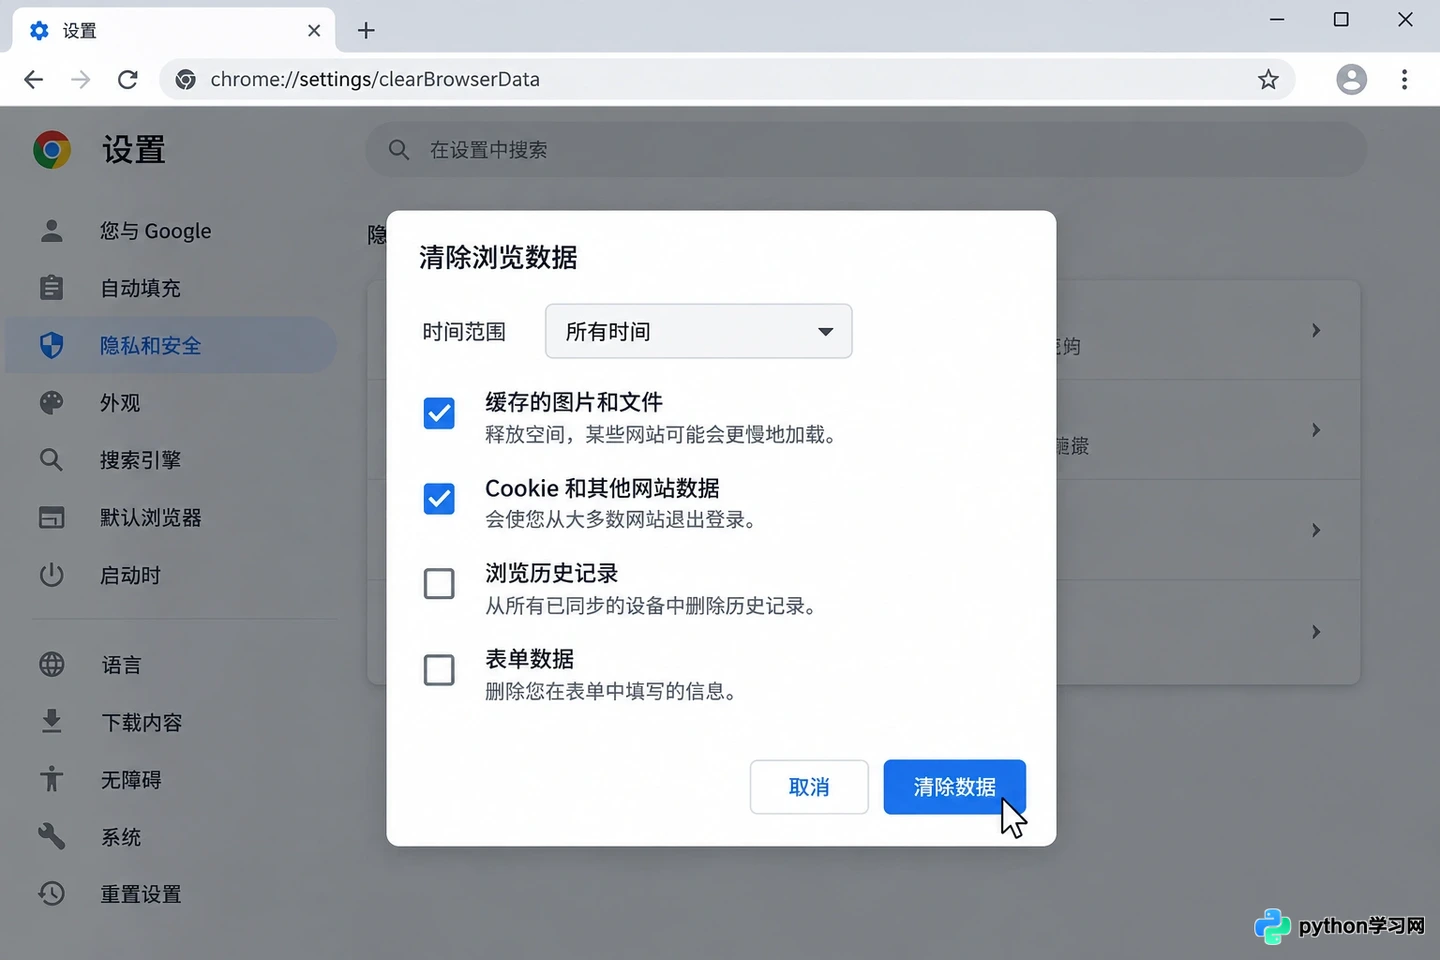Click the accessibility icon for 无障碍
The height and width of the screenshot is (960, 1440).
(x=52, y=779)
